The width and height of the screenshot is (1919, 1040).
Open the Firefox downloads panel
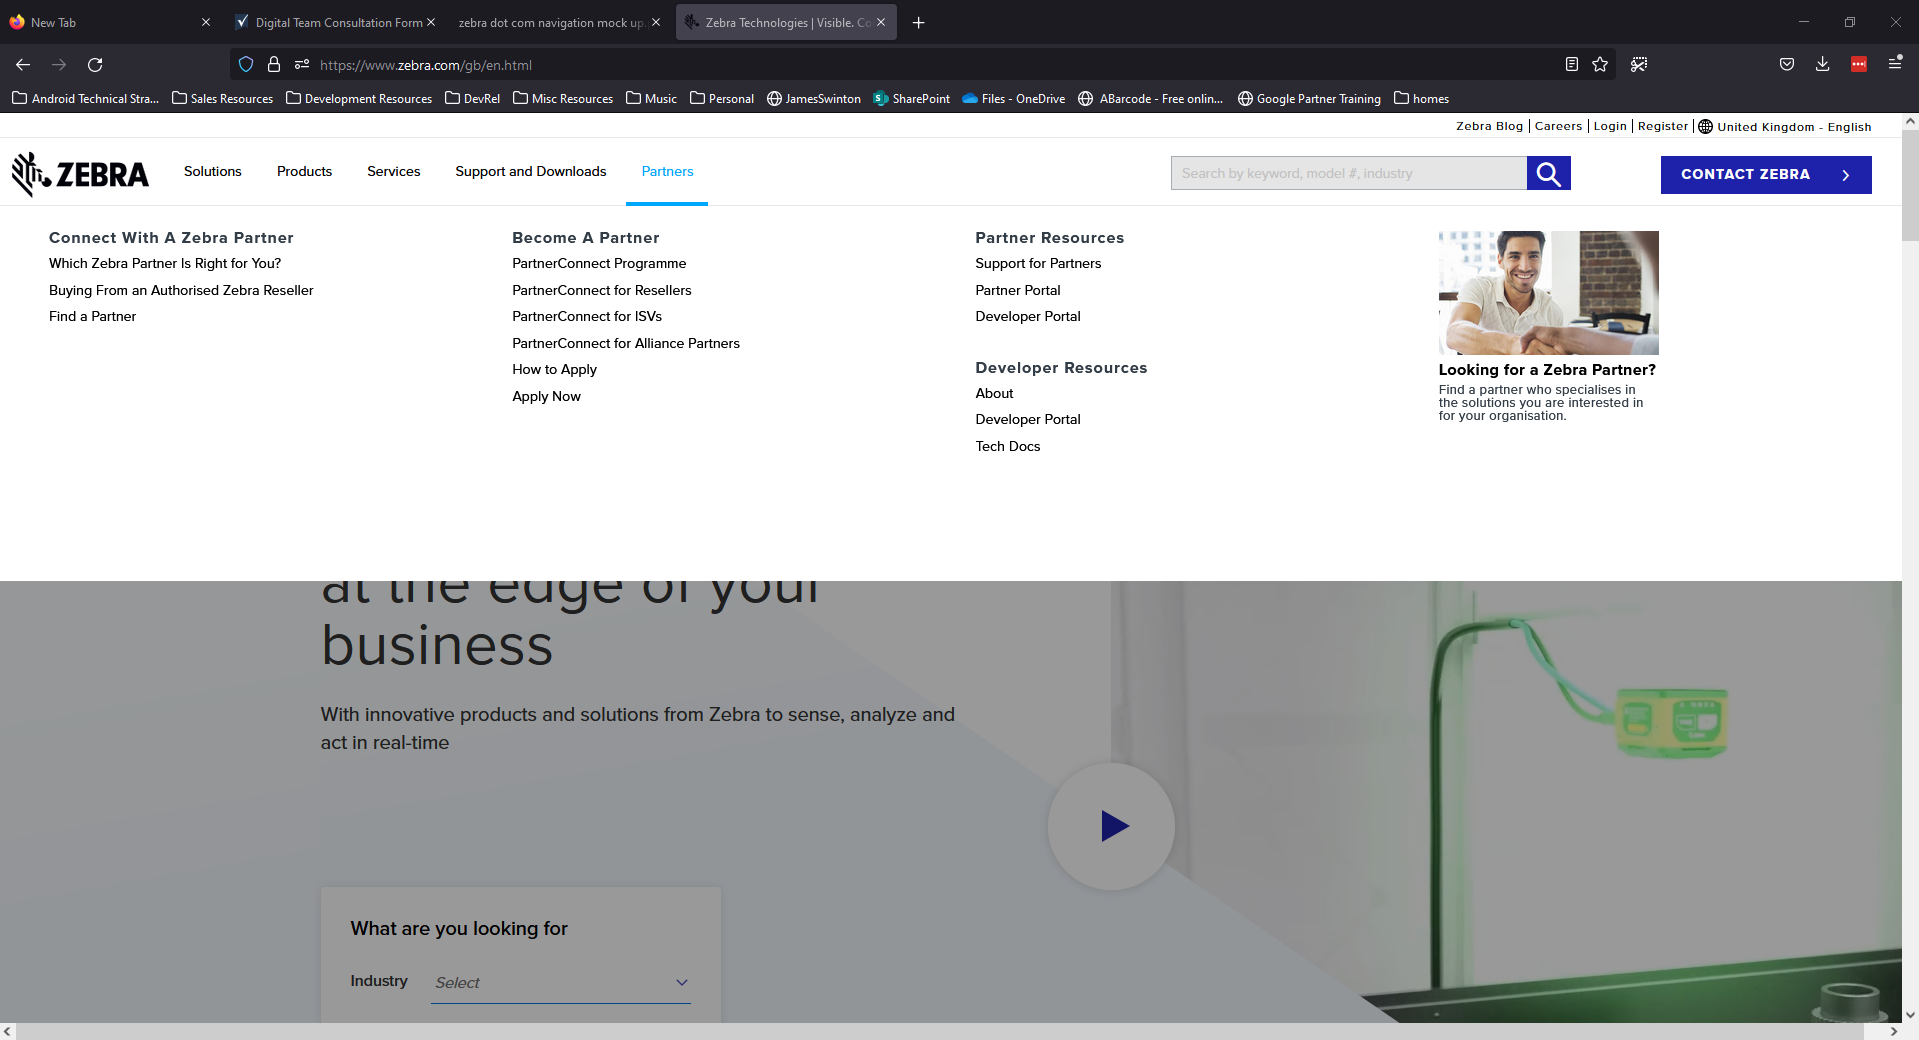coord(1822,65)
